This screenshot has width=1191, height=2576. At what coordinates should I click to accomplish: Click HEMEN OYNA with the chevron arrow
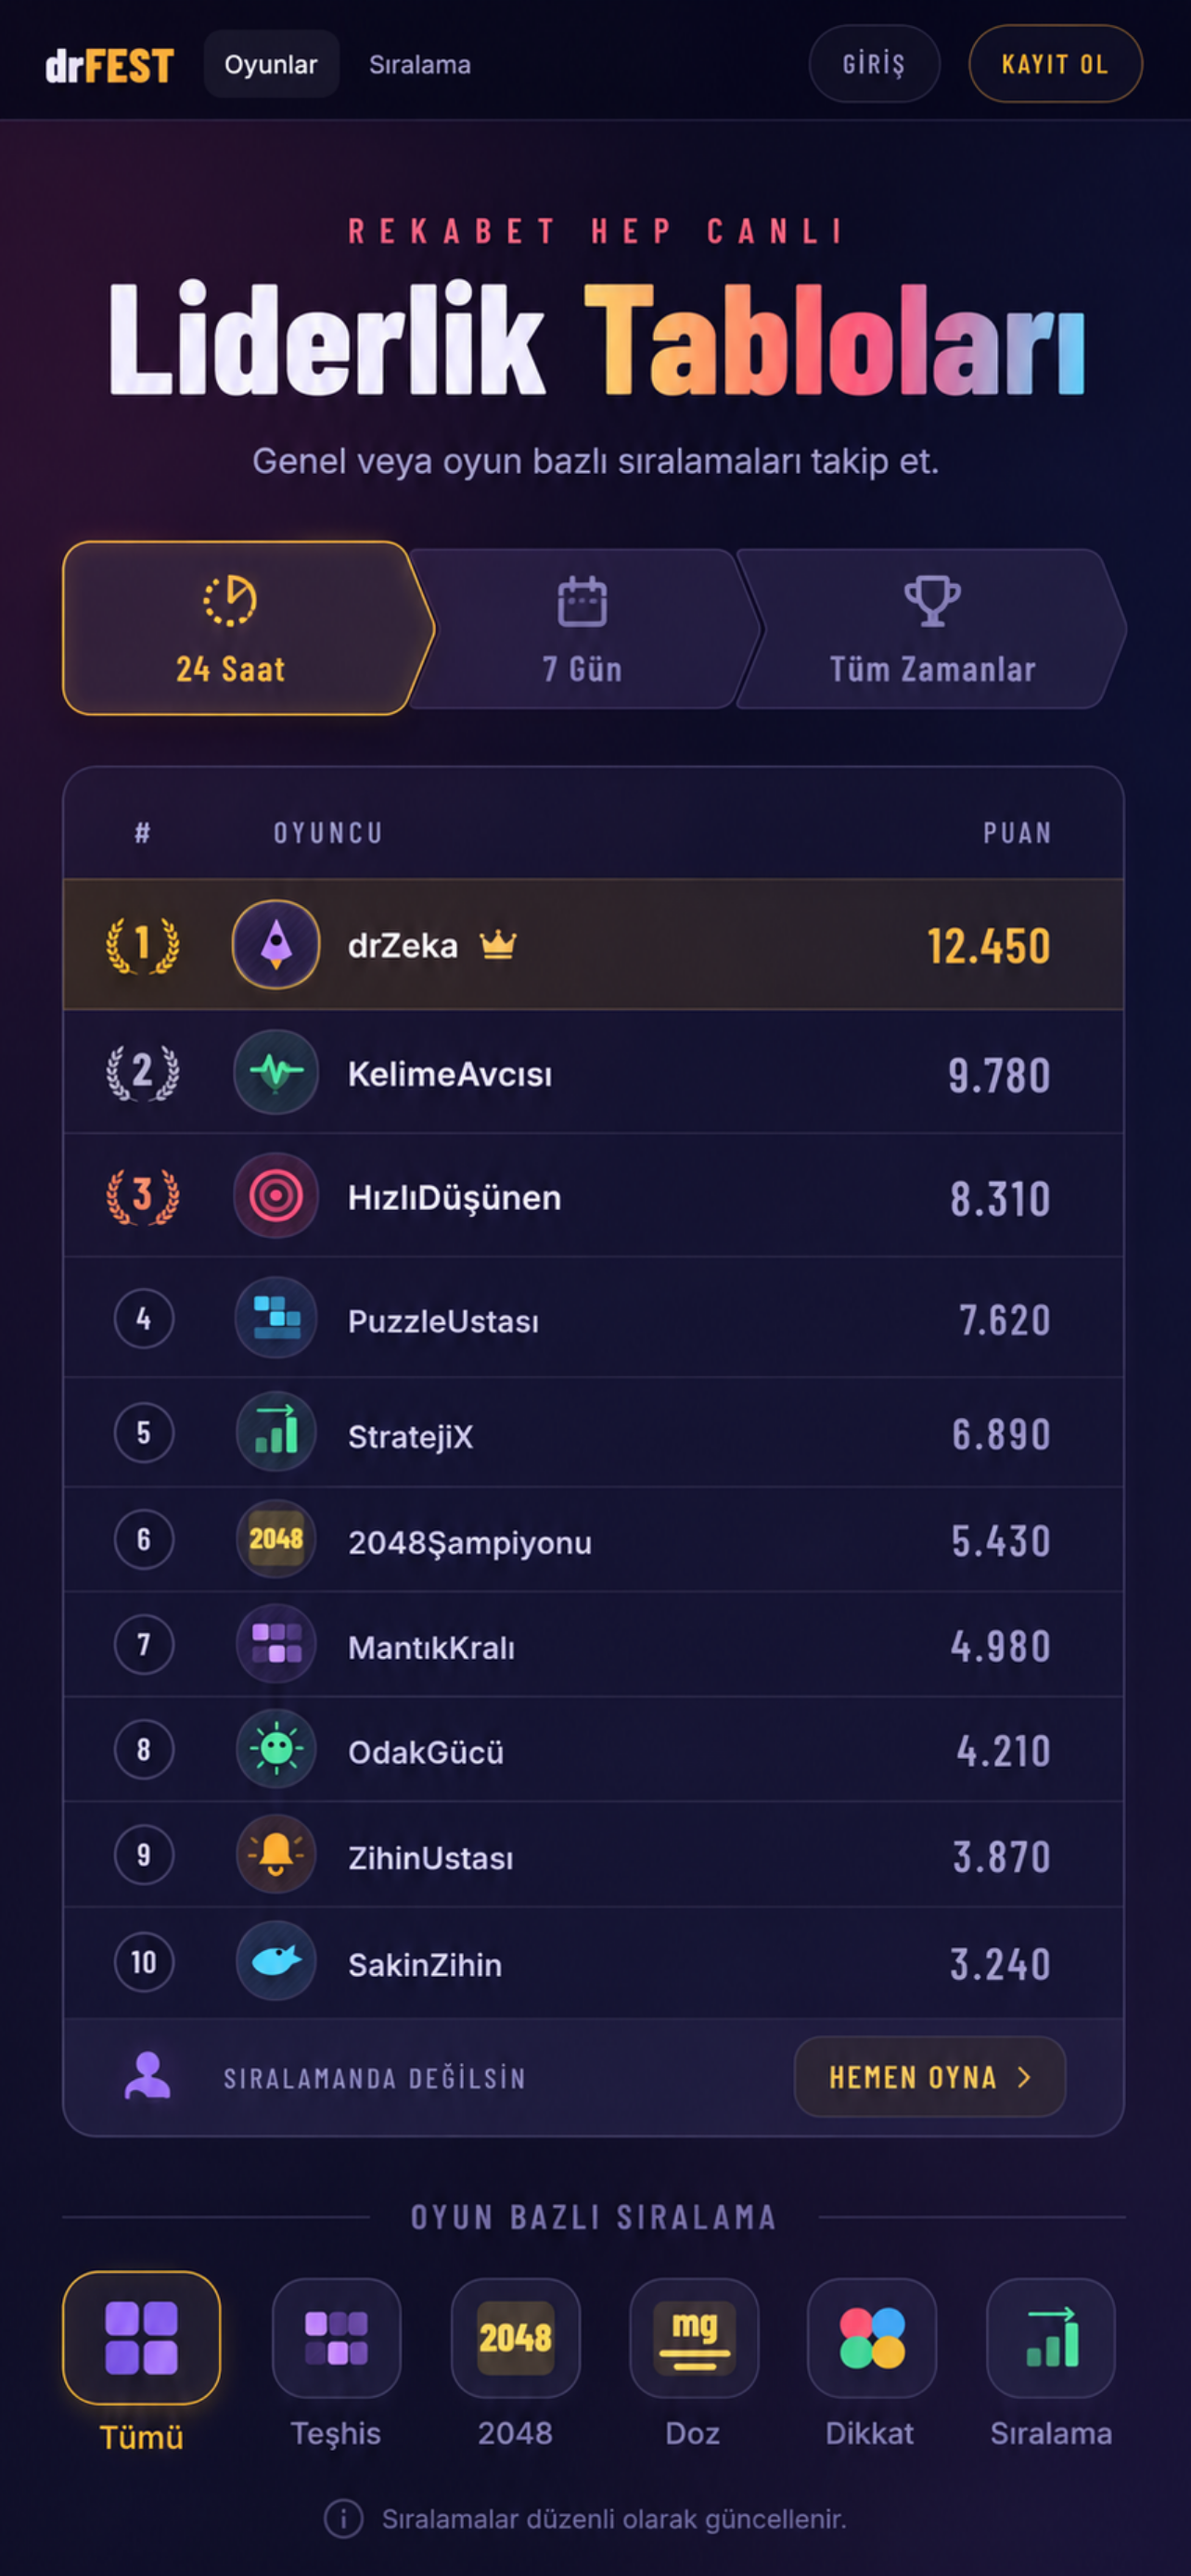[x=930, y=2077]
